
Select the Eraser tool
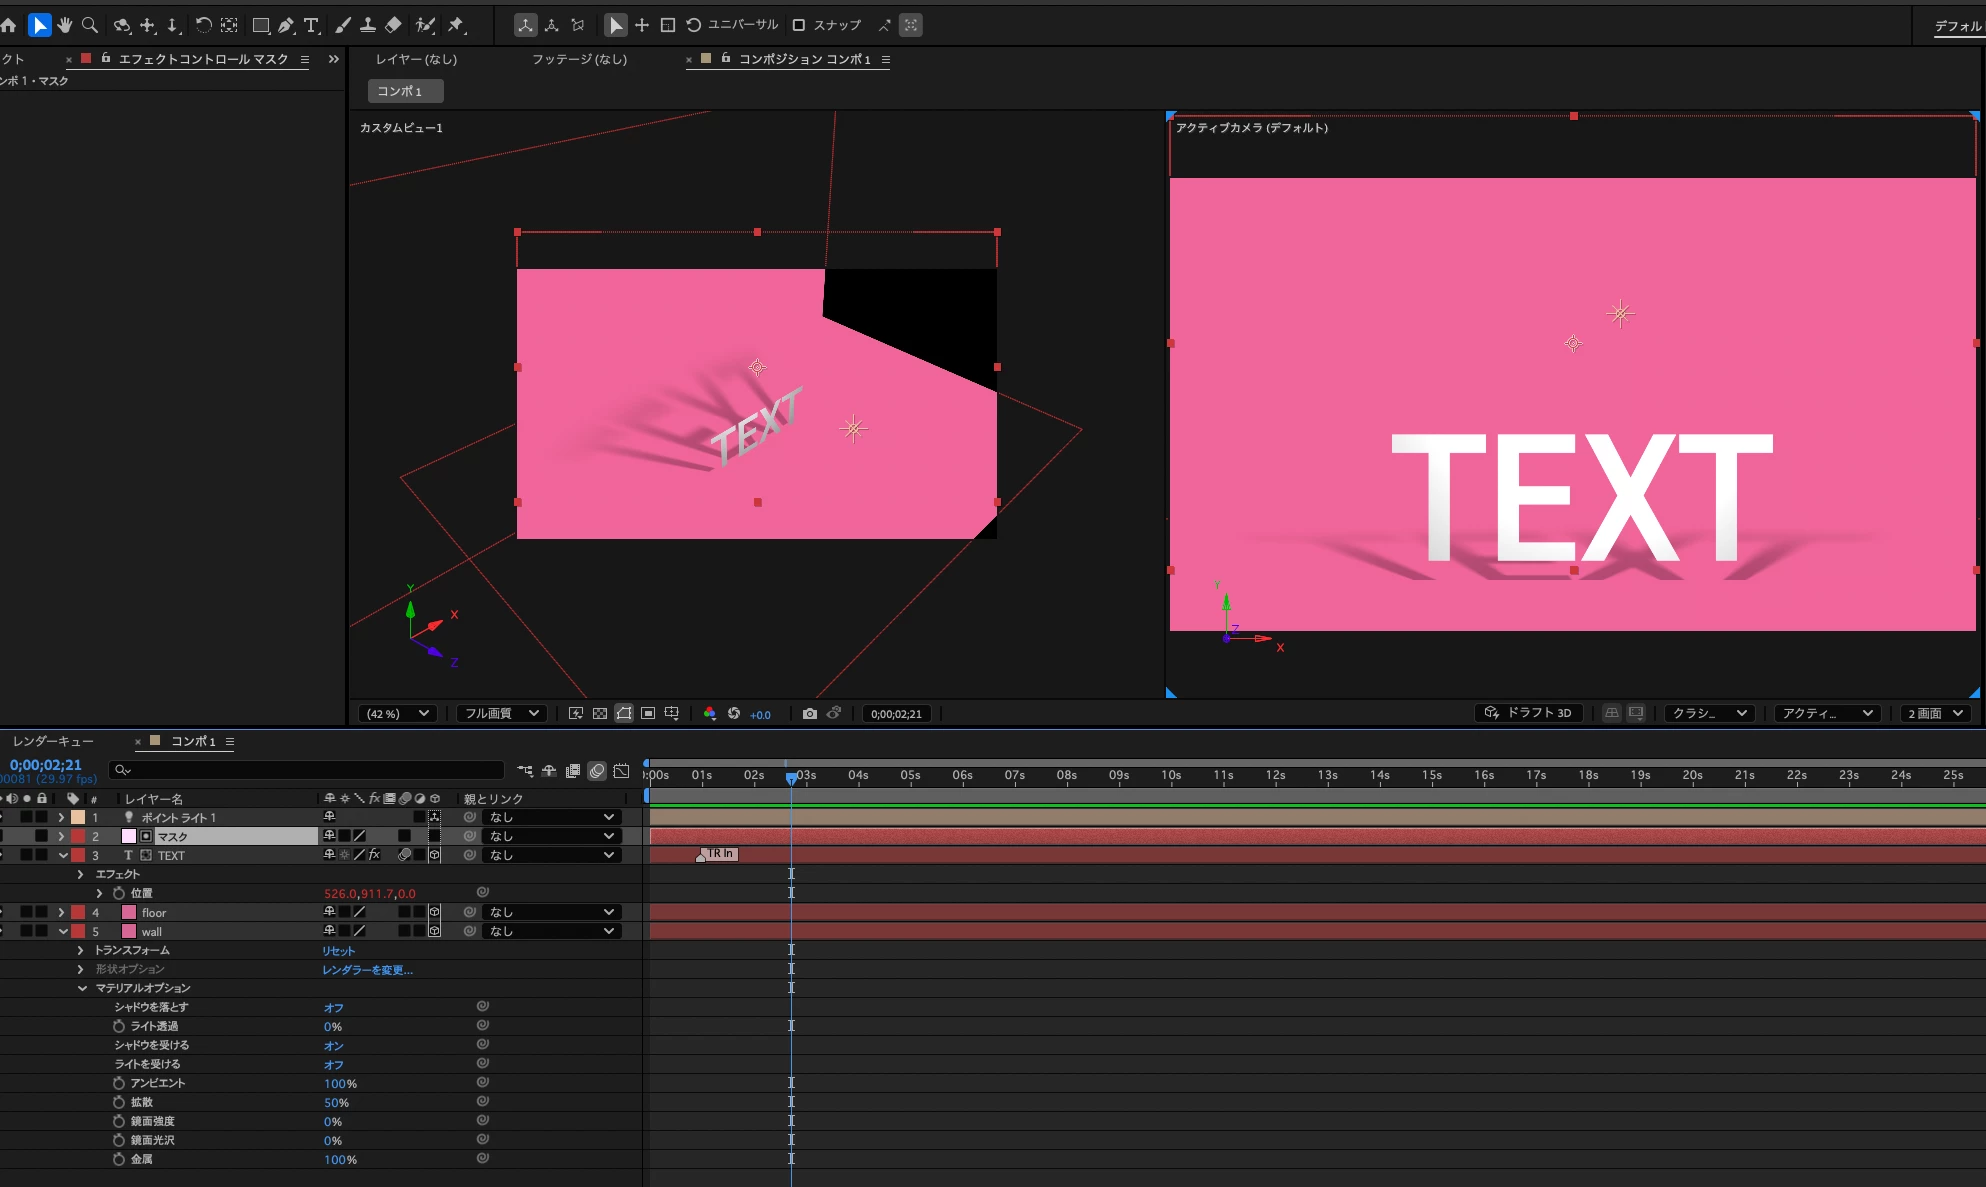393,25
